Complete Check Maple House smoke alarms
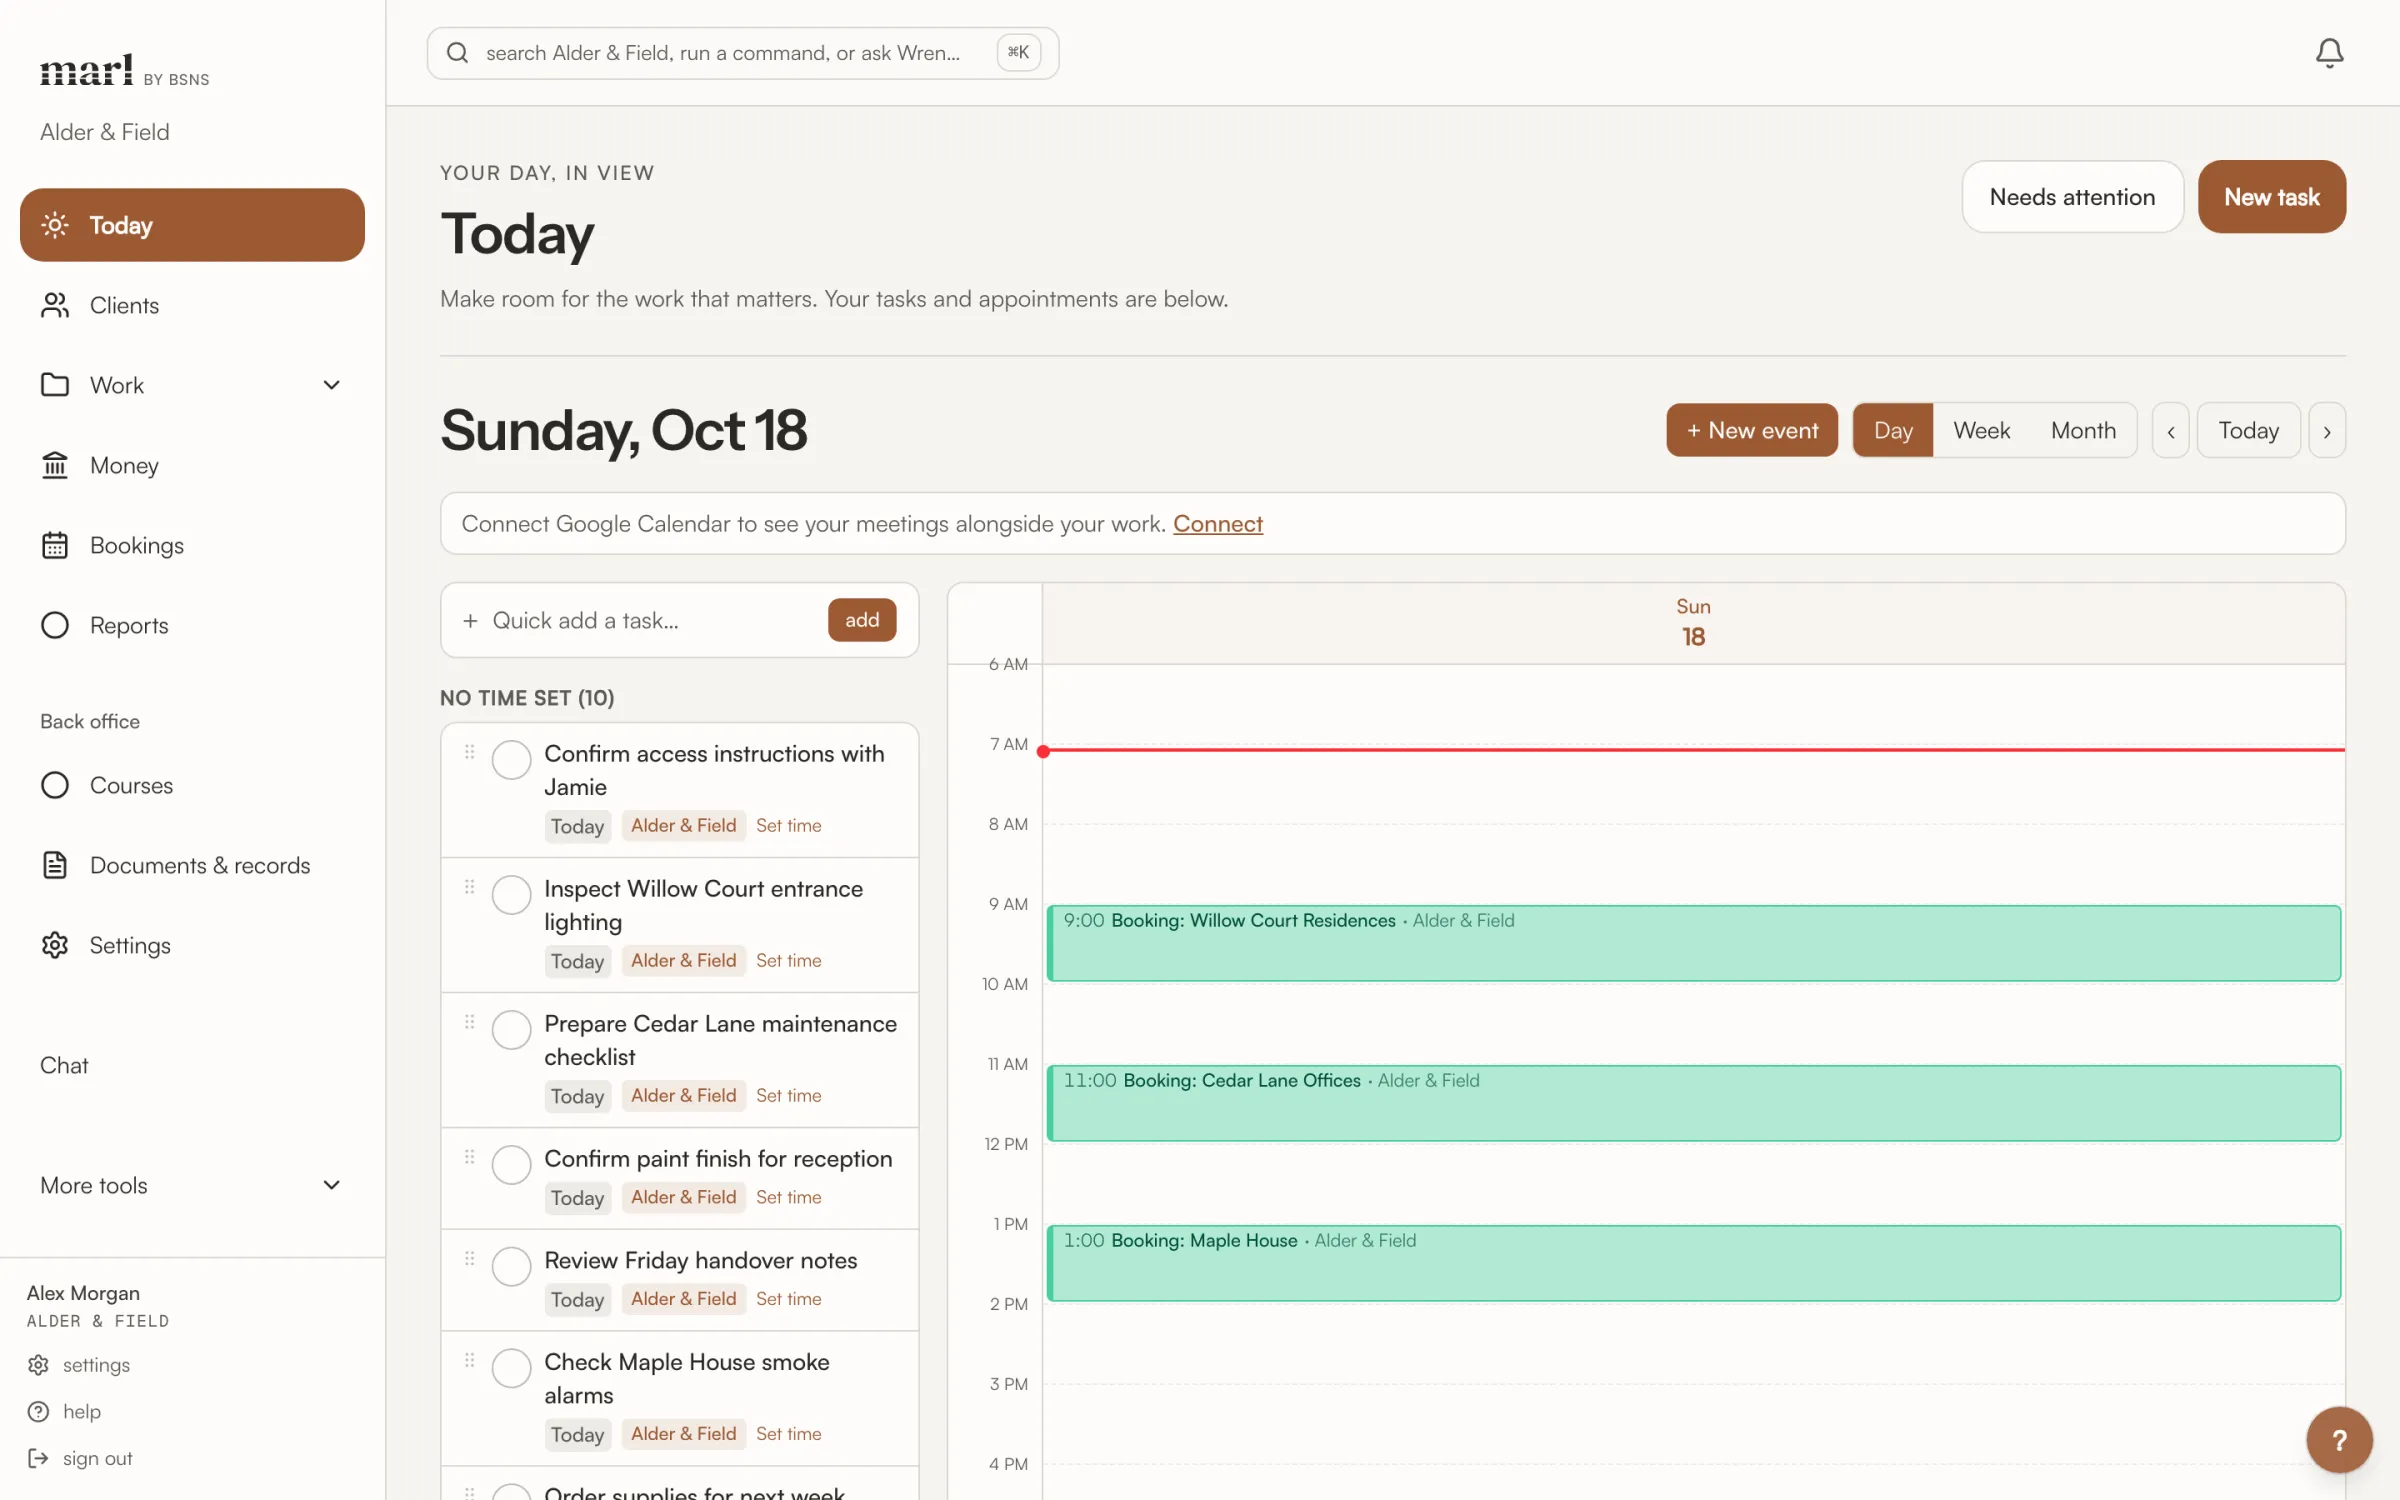This screenshot has width=2400, height=1500. coord(511,1368)
